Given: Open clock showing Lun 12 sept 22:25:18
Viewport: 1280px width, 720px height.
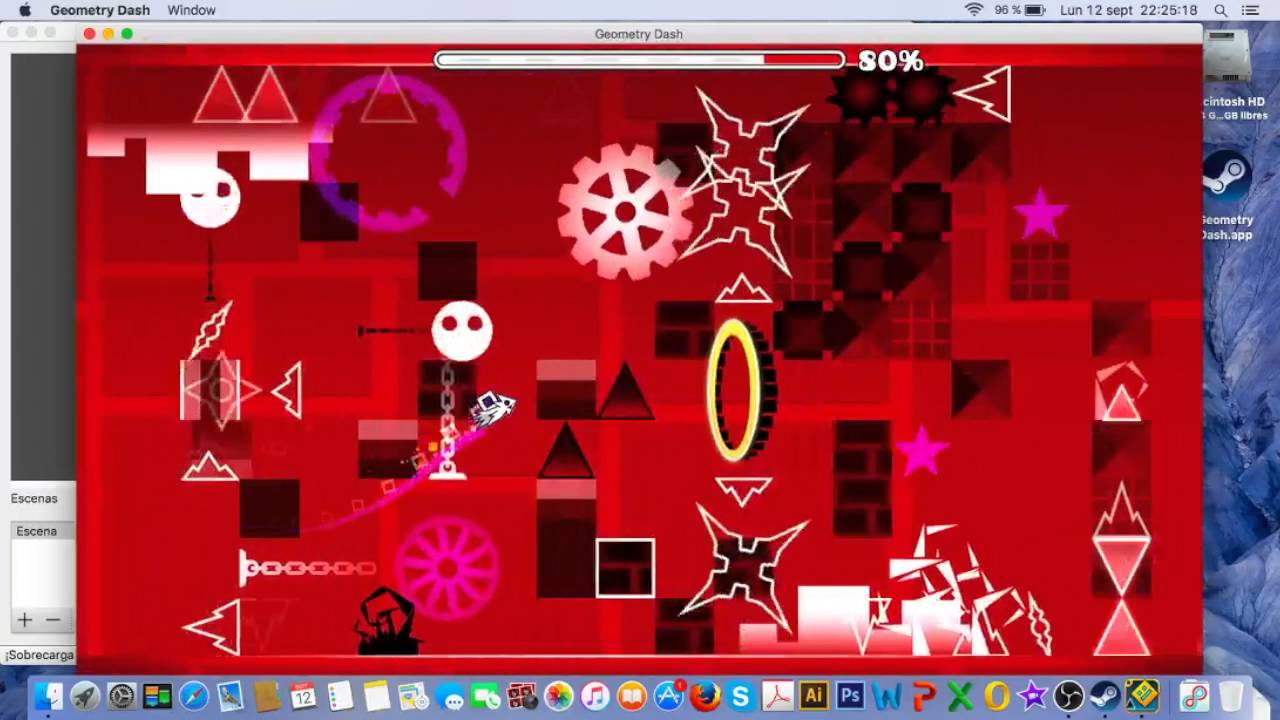Looking at the screenshot, I should click(x=1128, y=10).
